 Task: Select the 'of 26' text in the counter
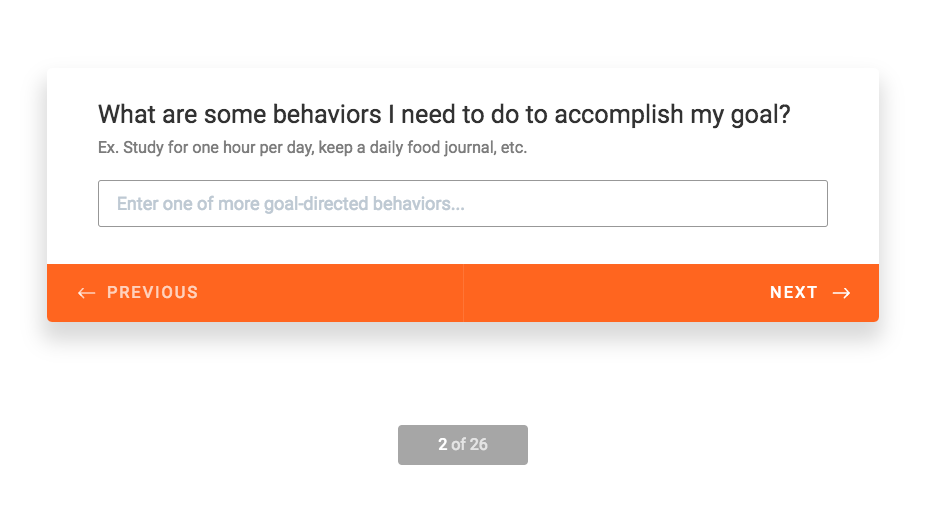469,444
